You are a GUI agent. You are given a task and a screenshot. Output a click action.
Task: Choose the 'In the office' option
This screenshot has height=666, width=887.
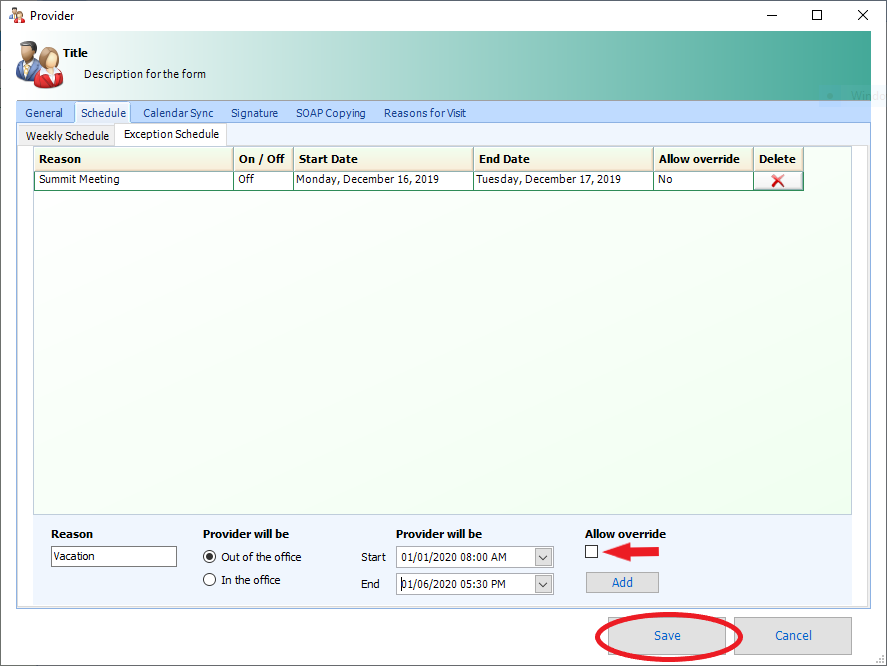pyautogui.click(x=209, y=579)
